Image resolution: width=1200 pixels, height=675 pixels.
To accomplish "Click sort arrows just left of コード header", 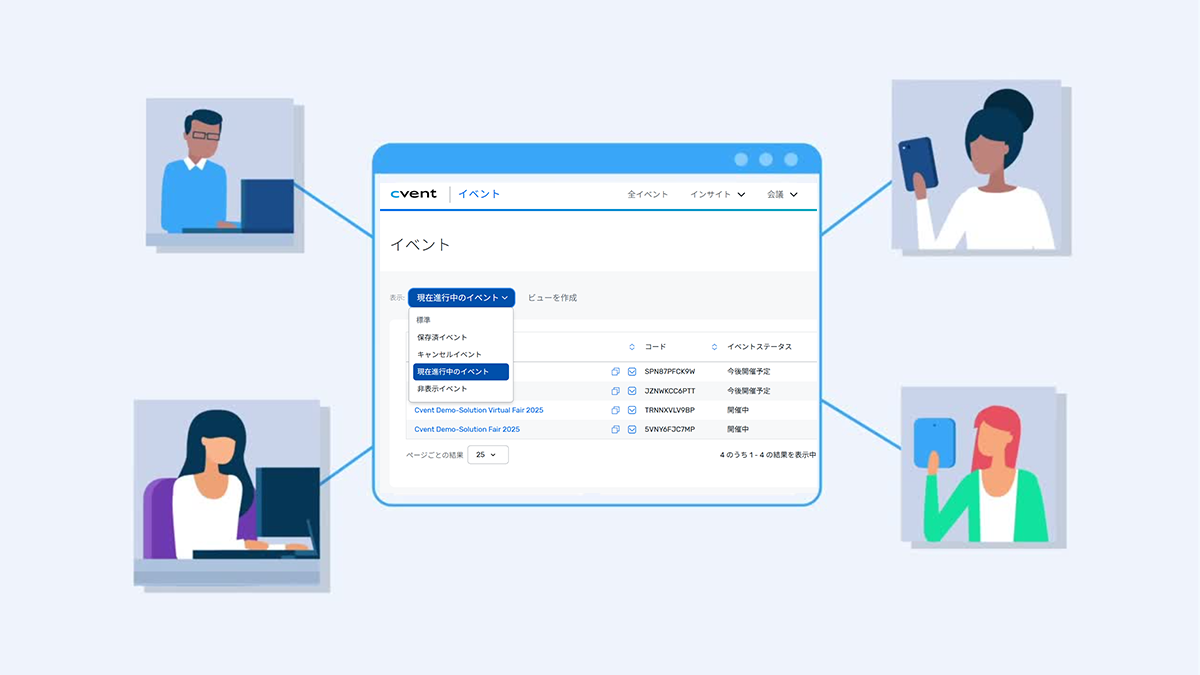I will (632, 347).
